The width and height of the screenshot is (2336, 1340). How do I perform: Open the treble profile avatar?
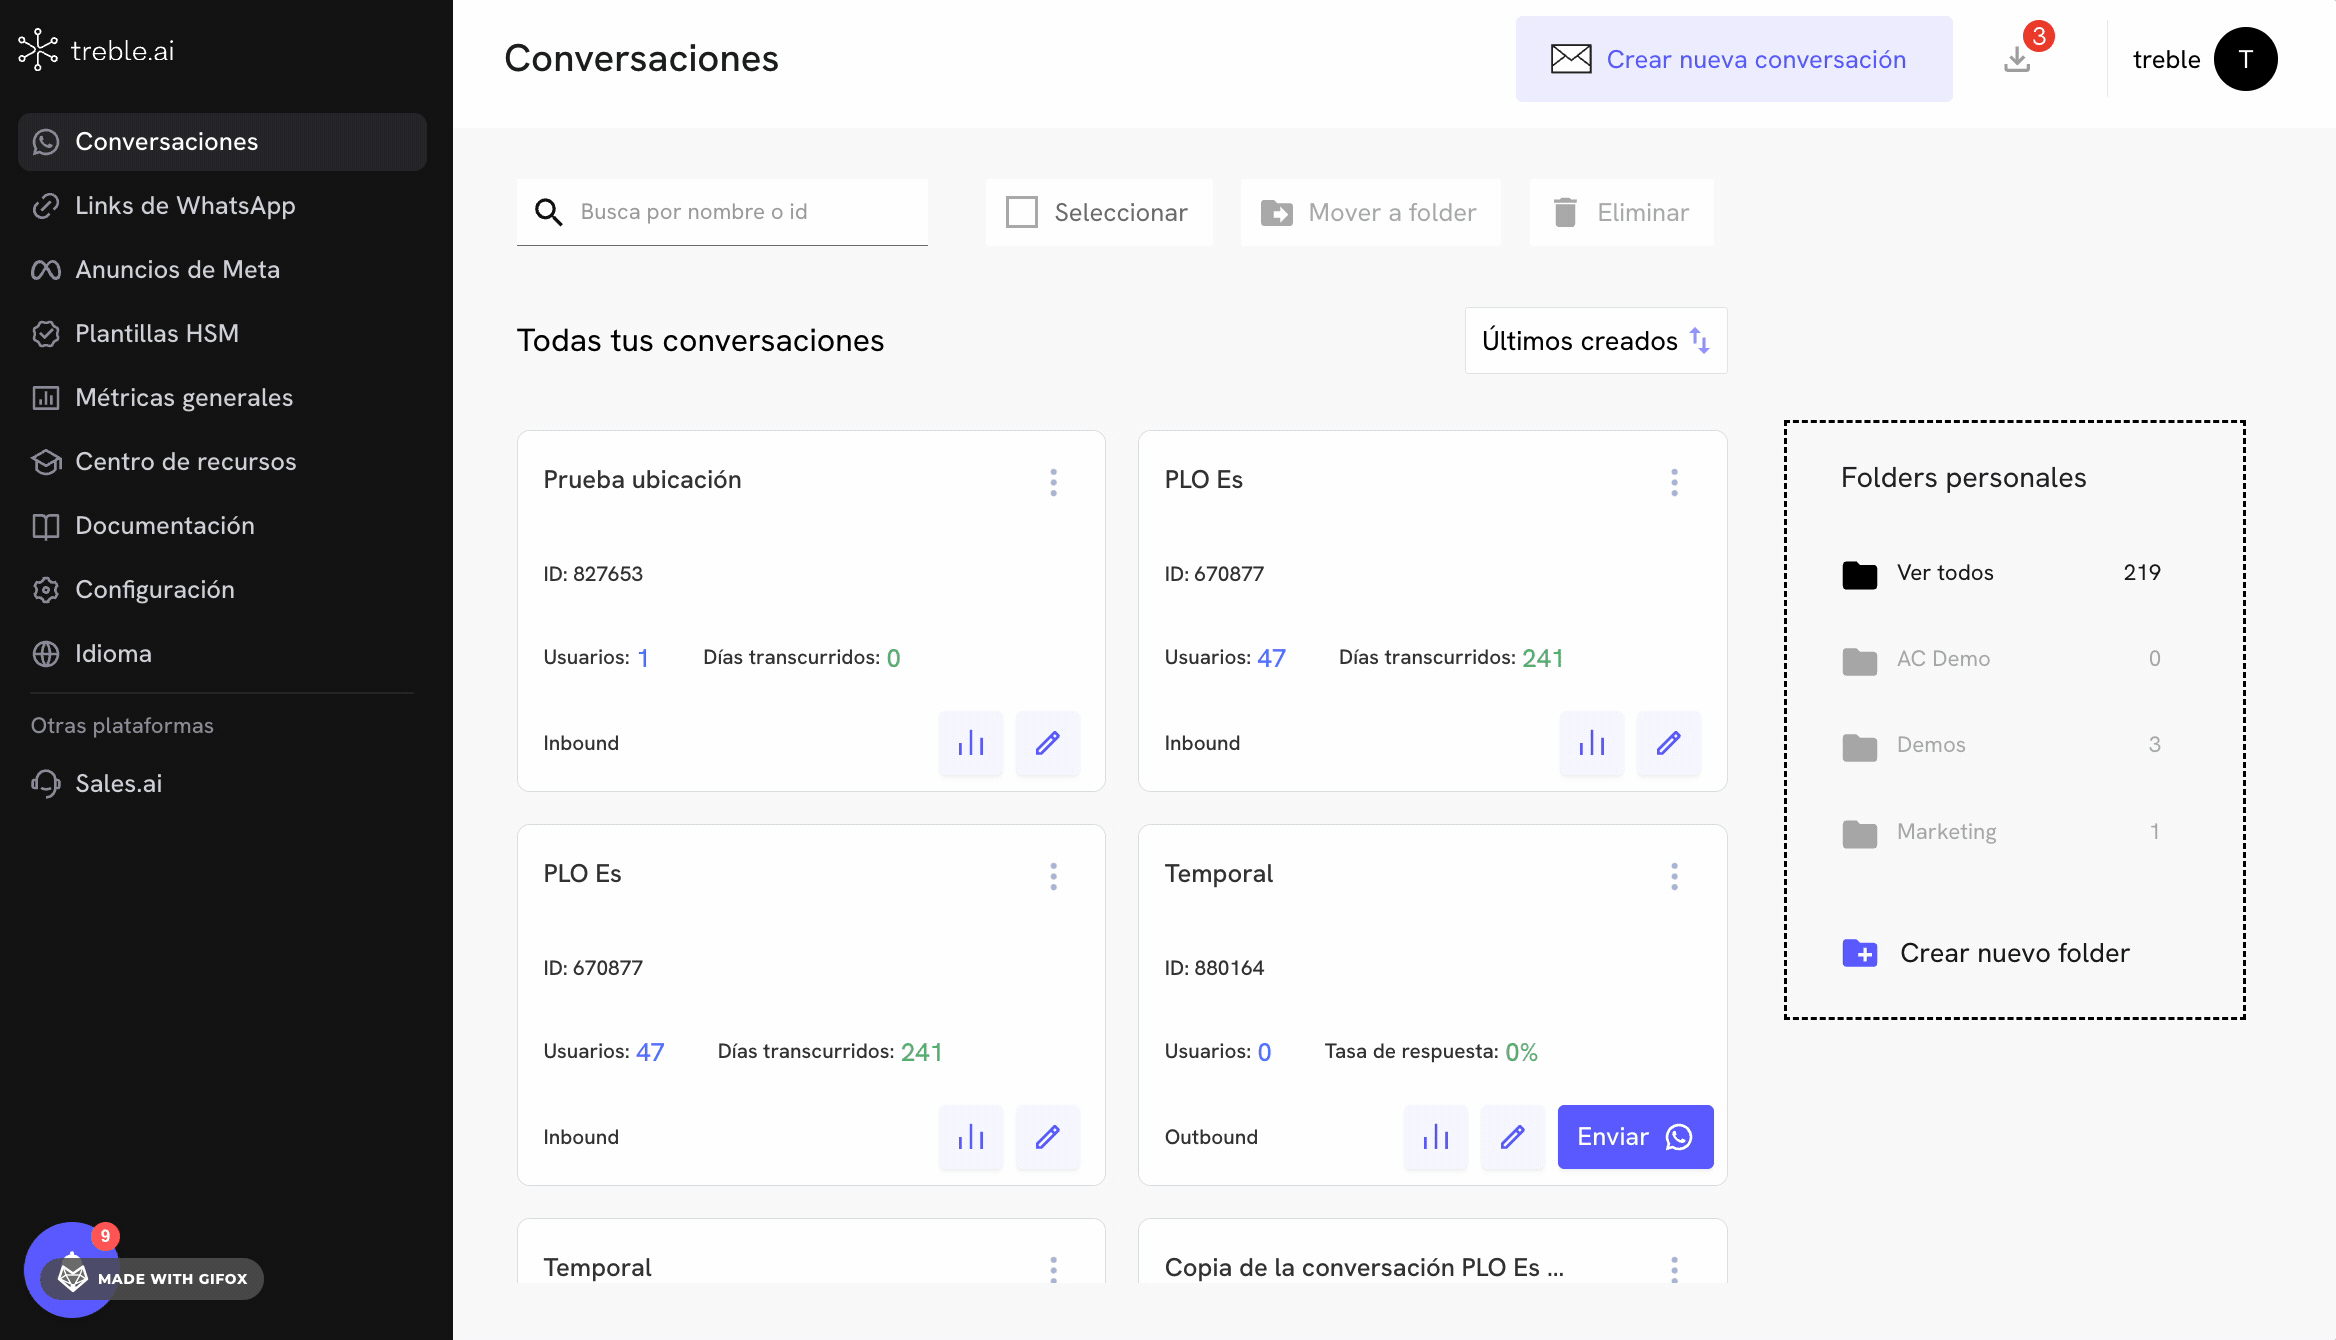click(x=2245, y=59)
